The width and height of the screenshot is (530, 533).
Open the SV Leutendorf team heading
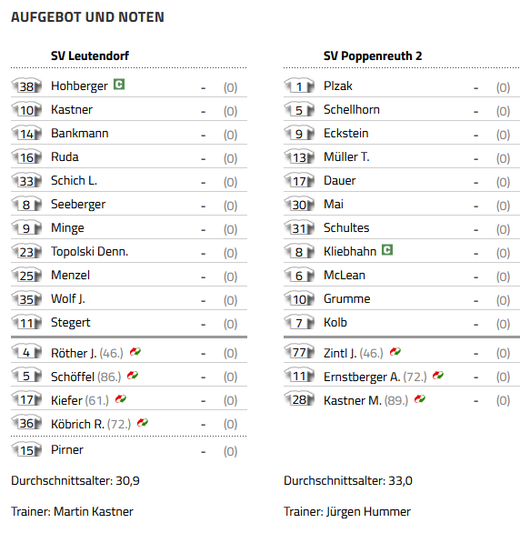coord(90,56)
